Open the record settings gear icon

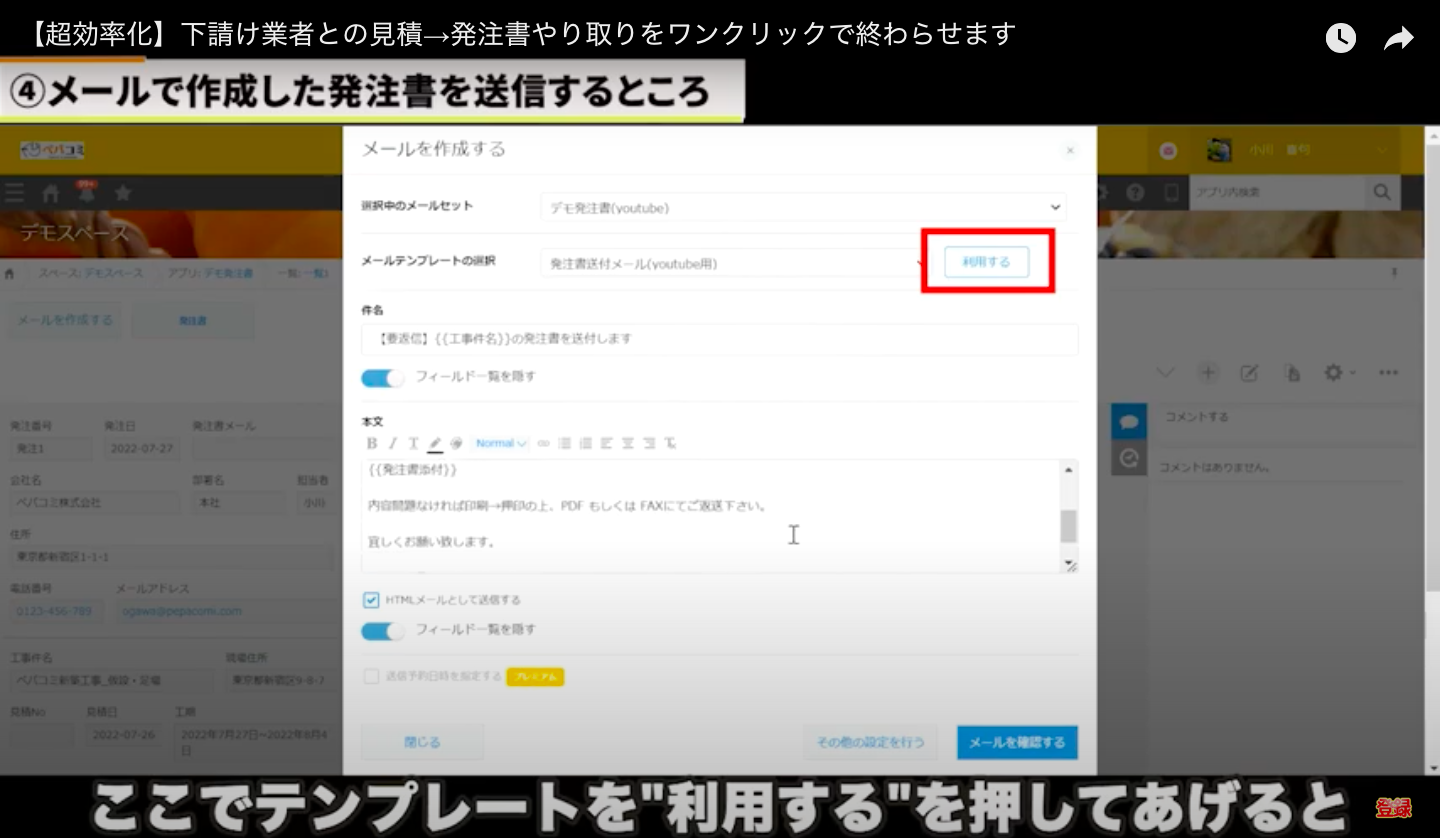[1333, 372]
